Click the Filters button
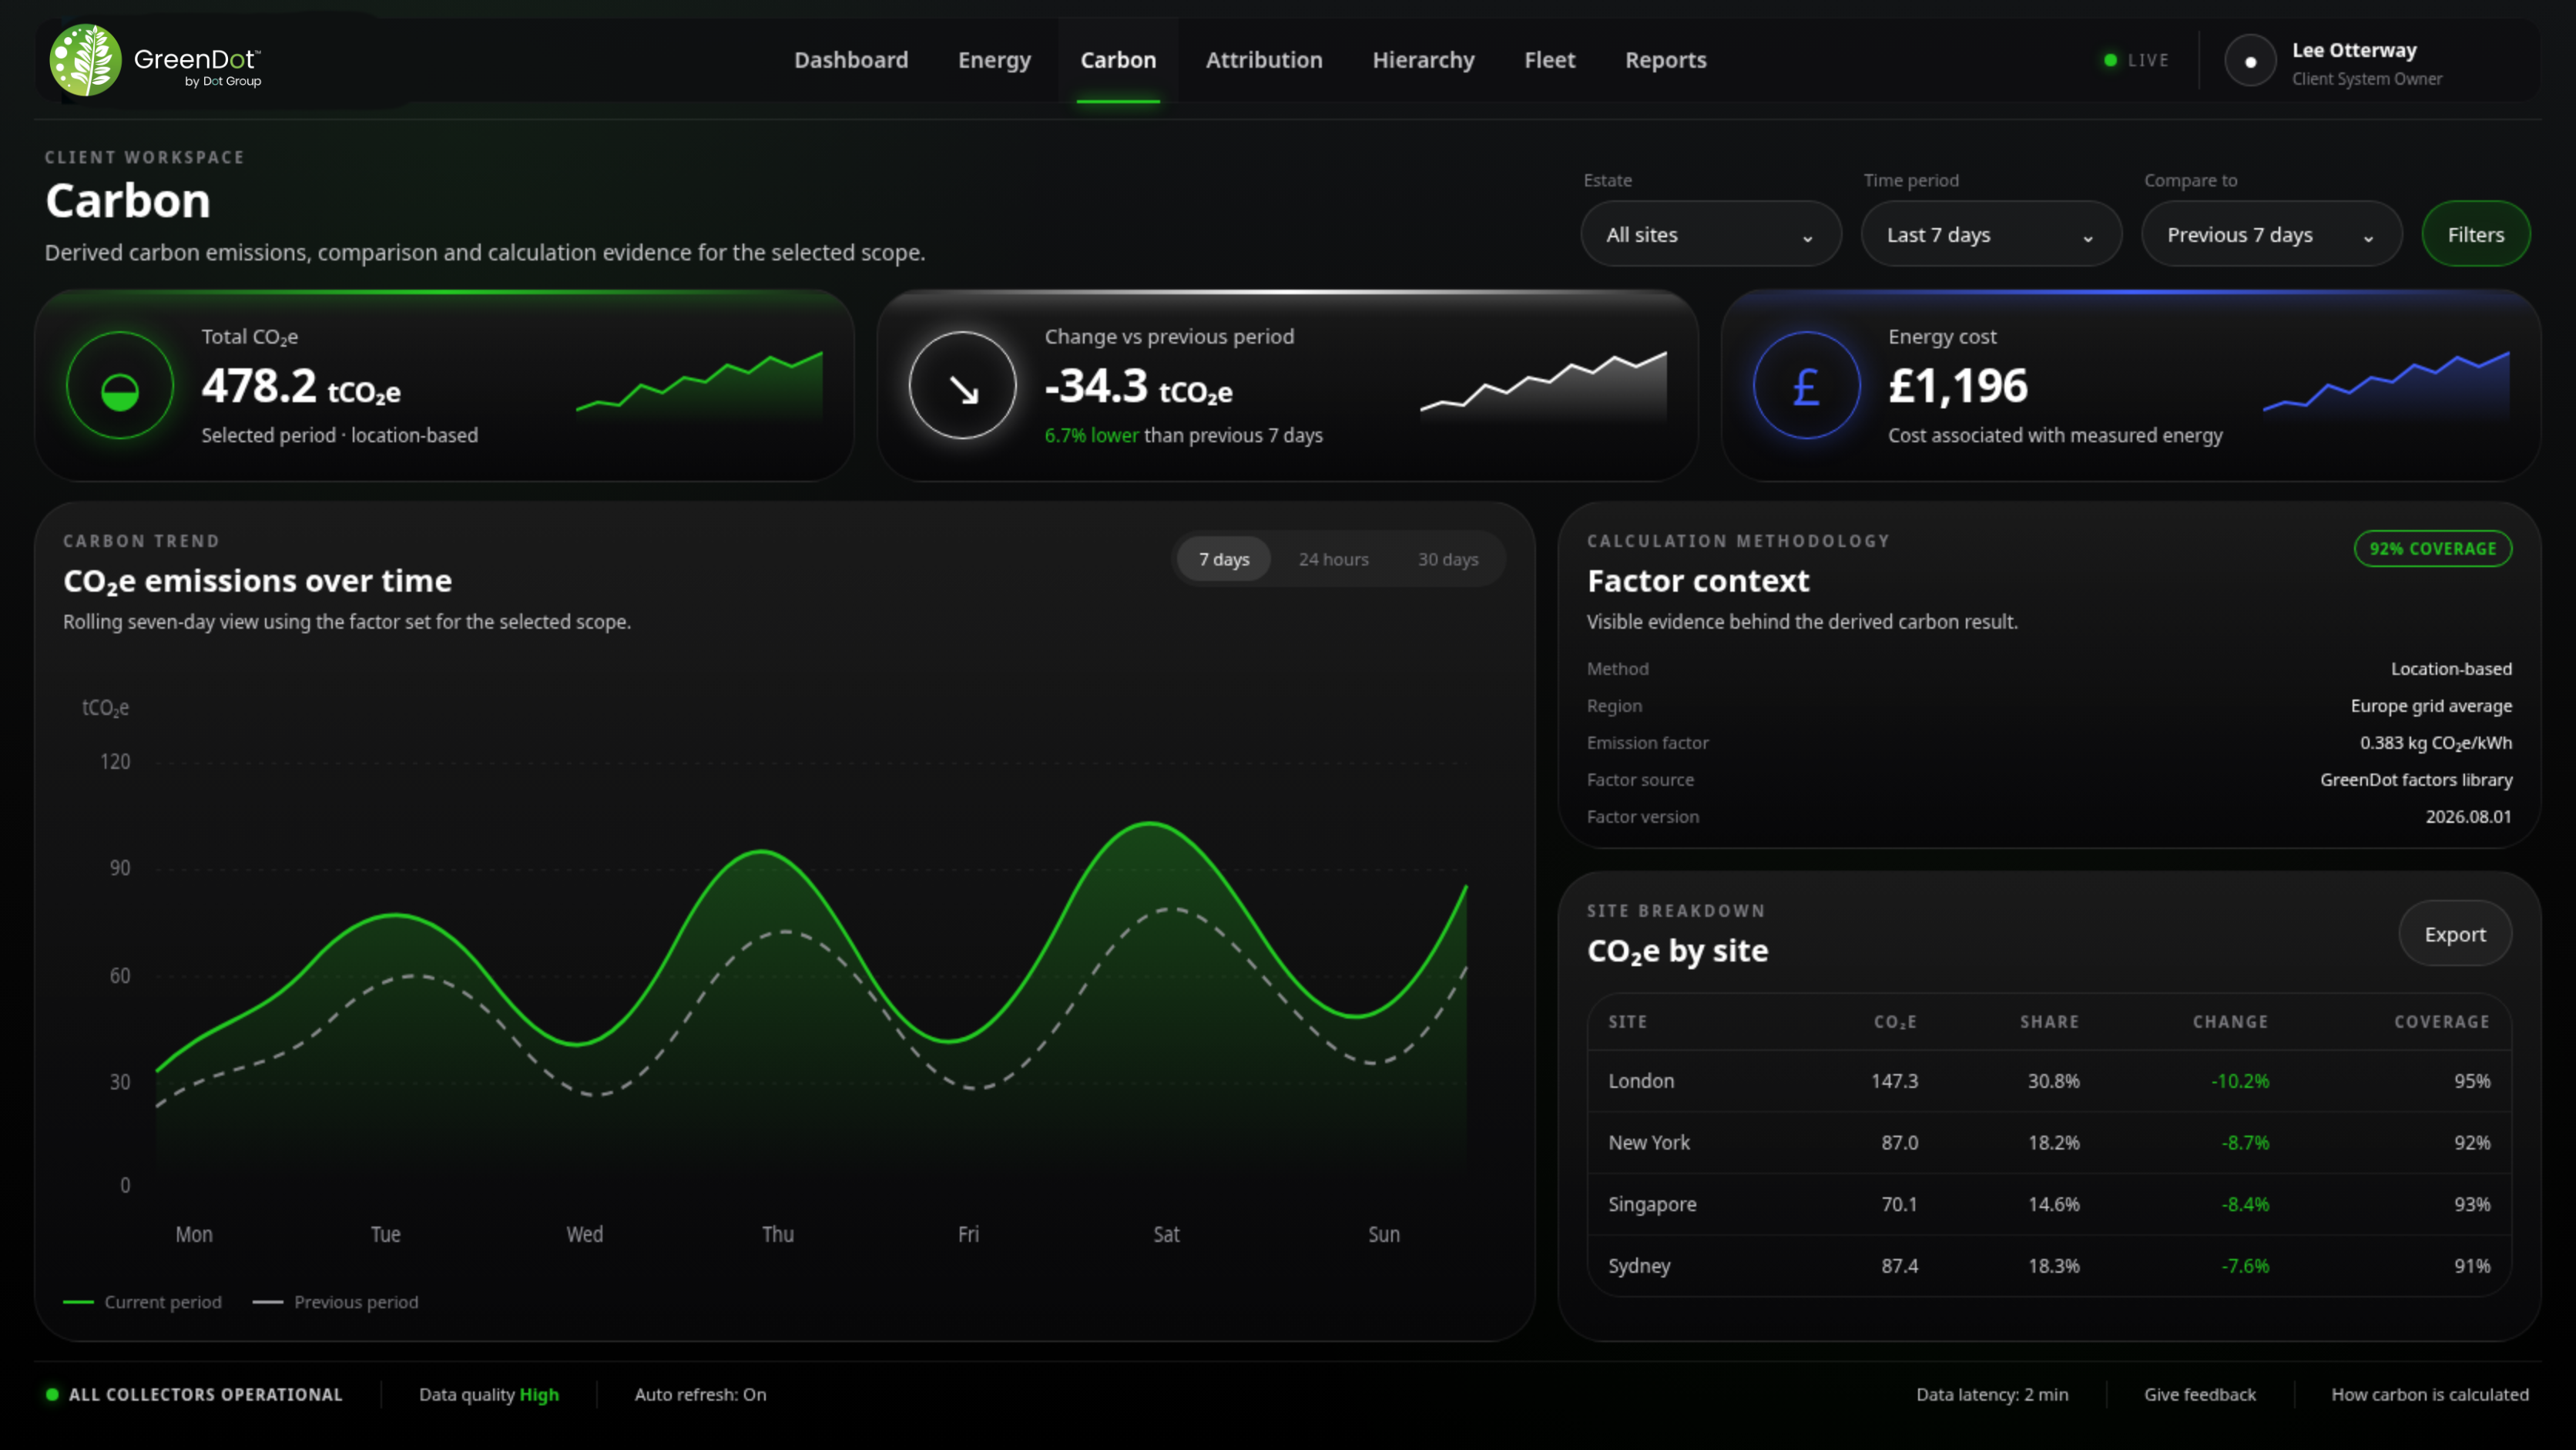This screenshot has width=2576, height=1450. (x=2476, y=235)
